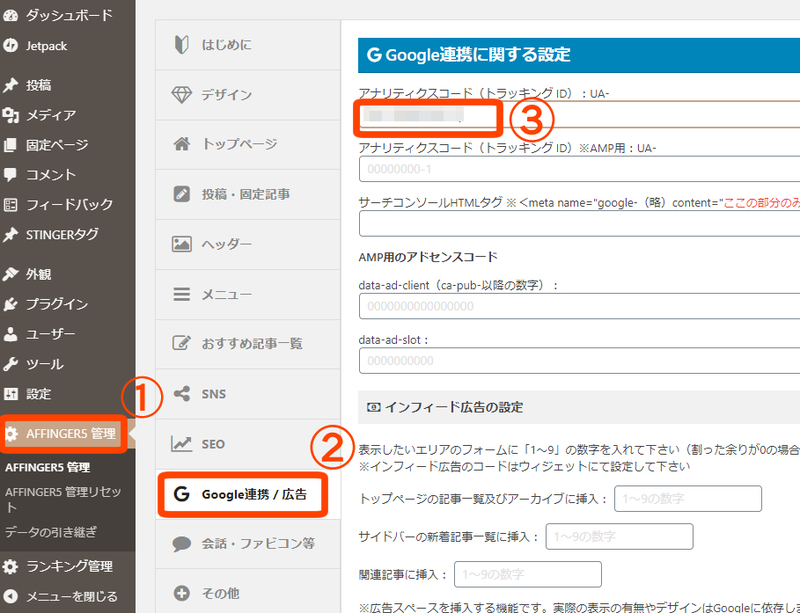800x613 pixels.
Task: Click the pencil icon beside 投稿・固定記事
Action: 182,194
